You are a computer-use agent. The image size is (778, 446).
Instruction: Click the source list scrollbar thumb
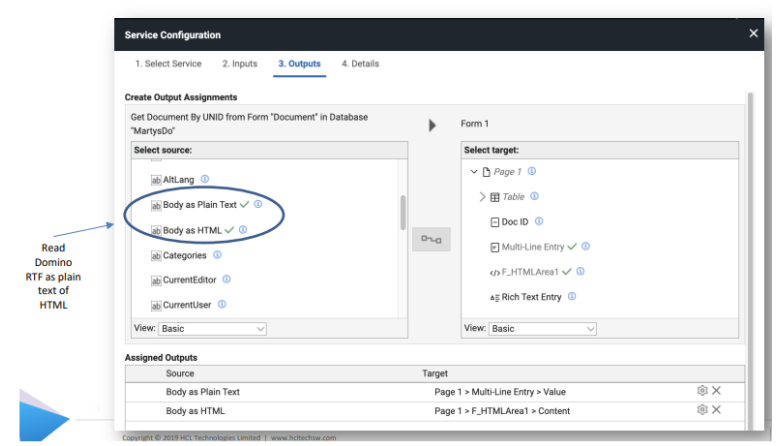[x=403, y=212]
